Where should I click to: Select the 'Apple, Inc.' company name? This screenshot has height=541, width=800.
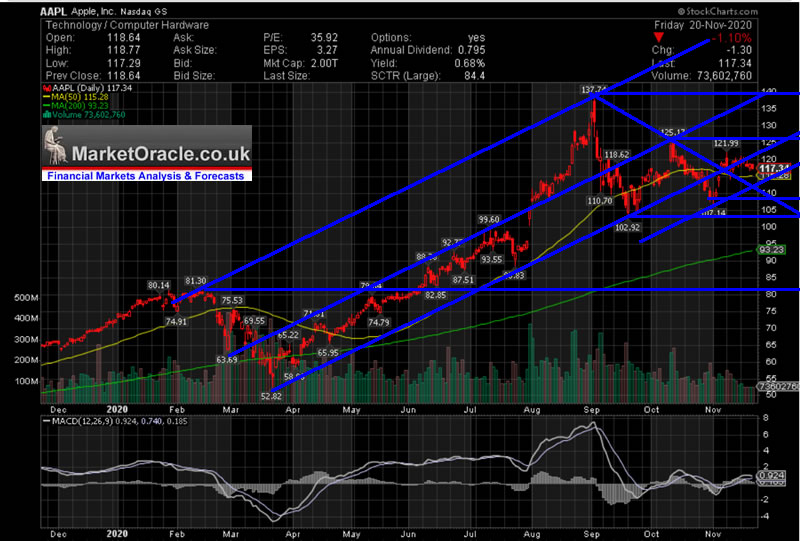93,11
